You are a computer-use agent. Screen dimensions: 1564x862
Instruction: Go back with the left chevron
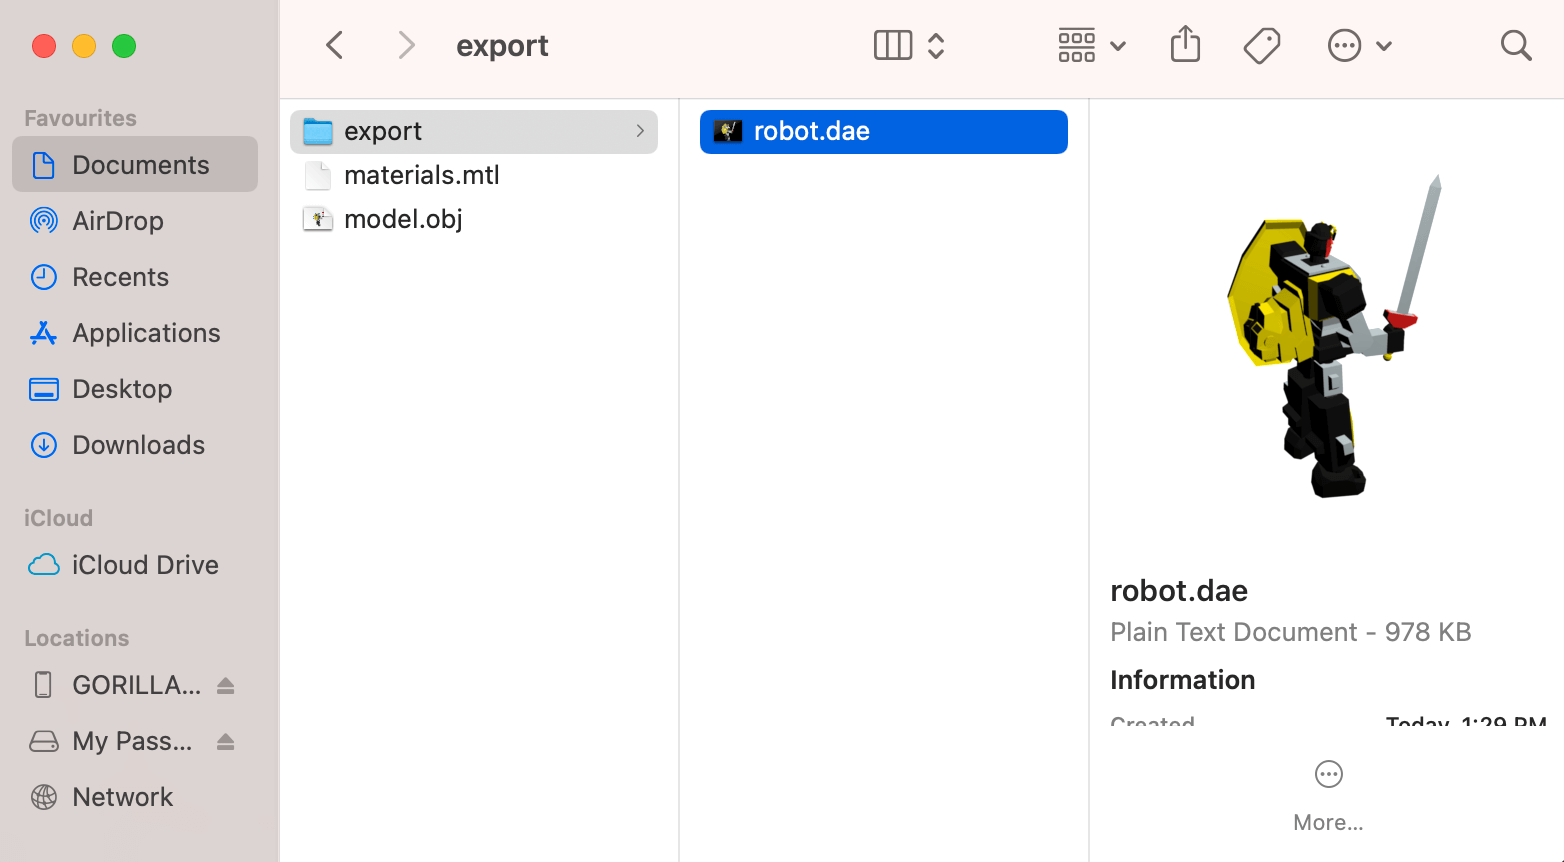(x=335, y=46)
